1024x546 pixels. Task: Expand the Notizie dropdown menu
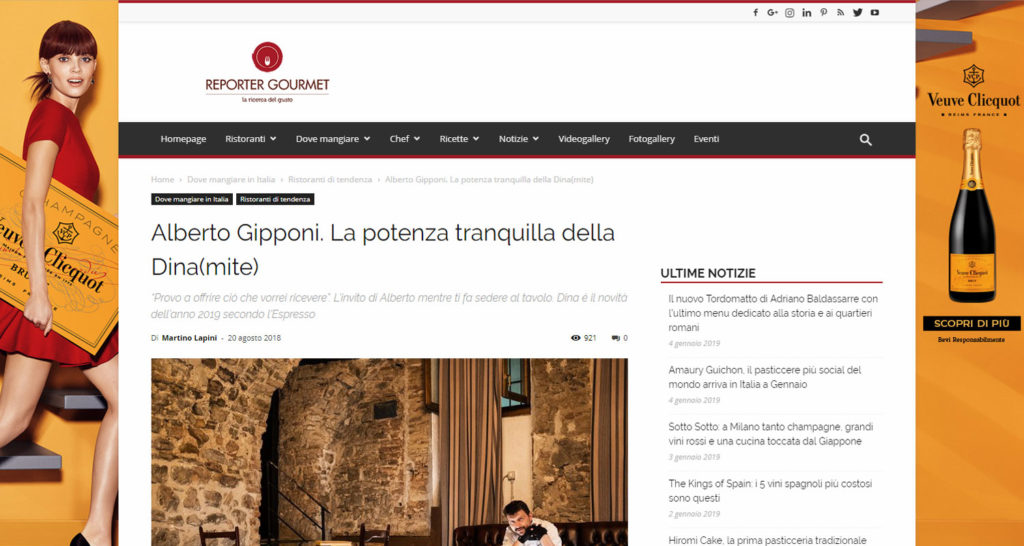point(519,138)
